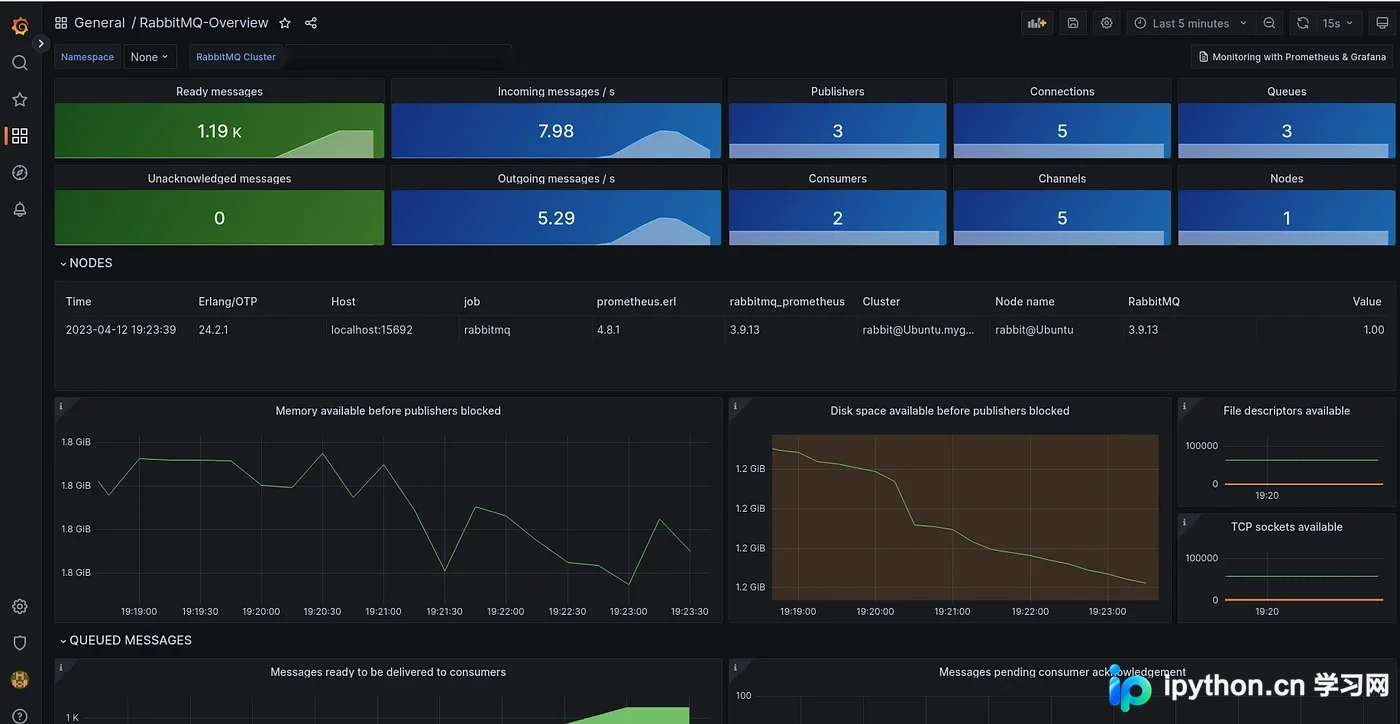The image size is (1400, 724).
Task: Switch to TV mode using the monitor icon
Action: 1383,23
